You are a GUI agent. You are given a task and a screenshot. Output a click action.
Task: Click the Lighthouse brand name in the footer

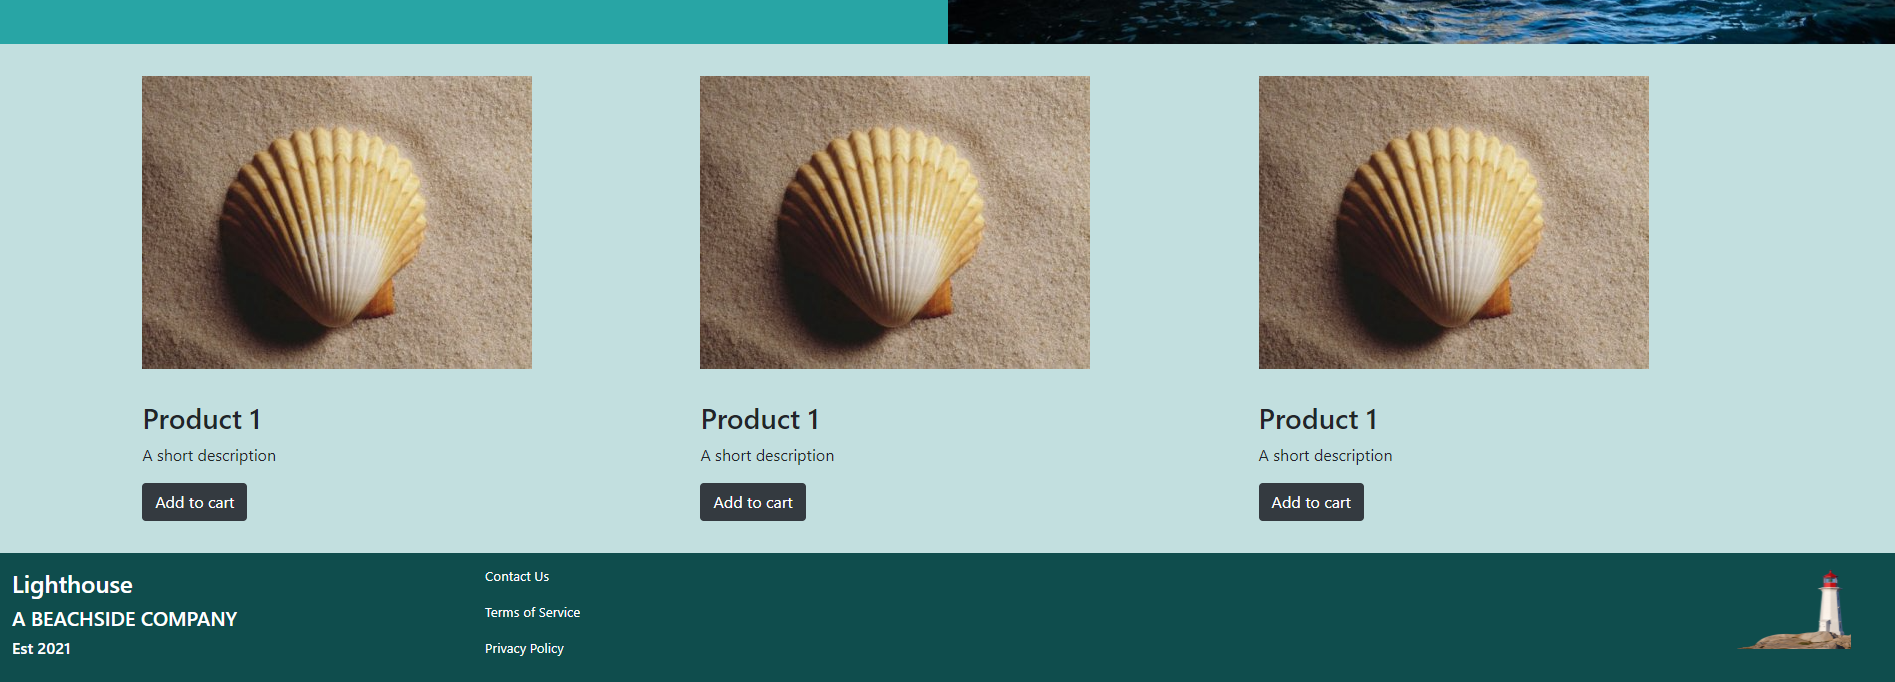72,585
